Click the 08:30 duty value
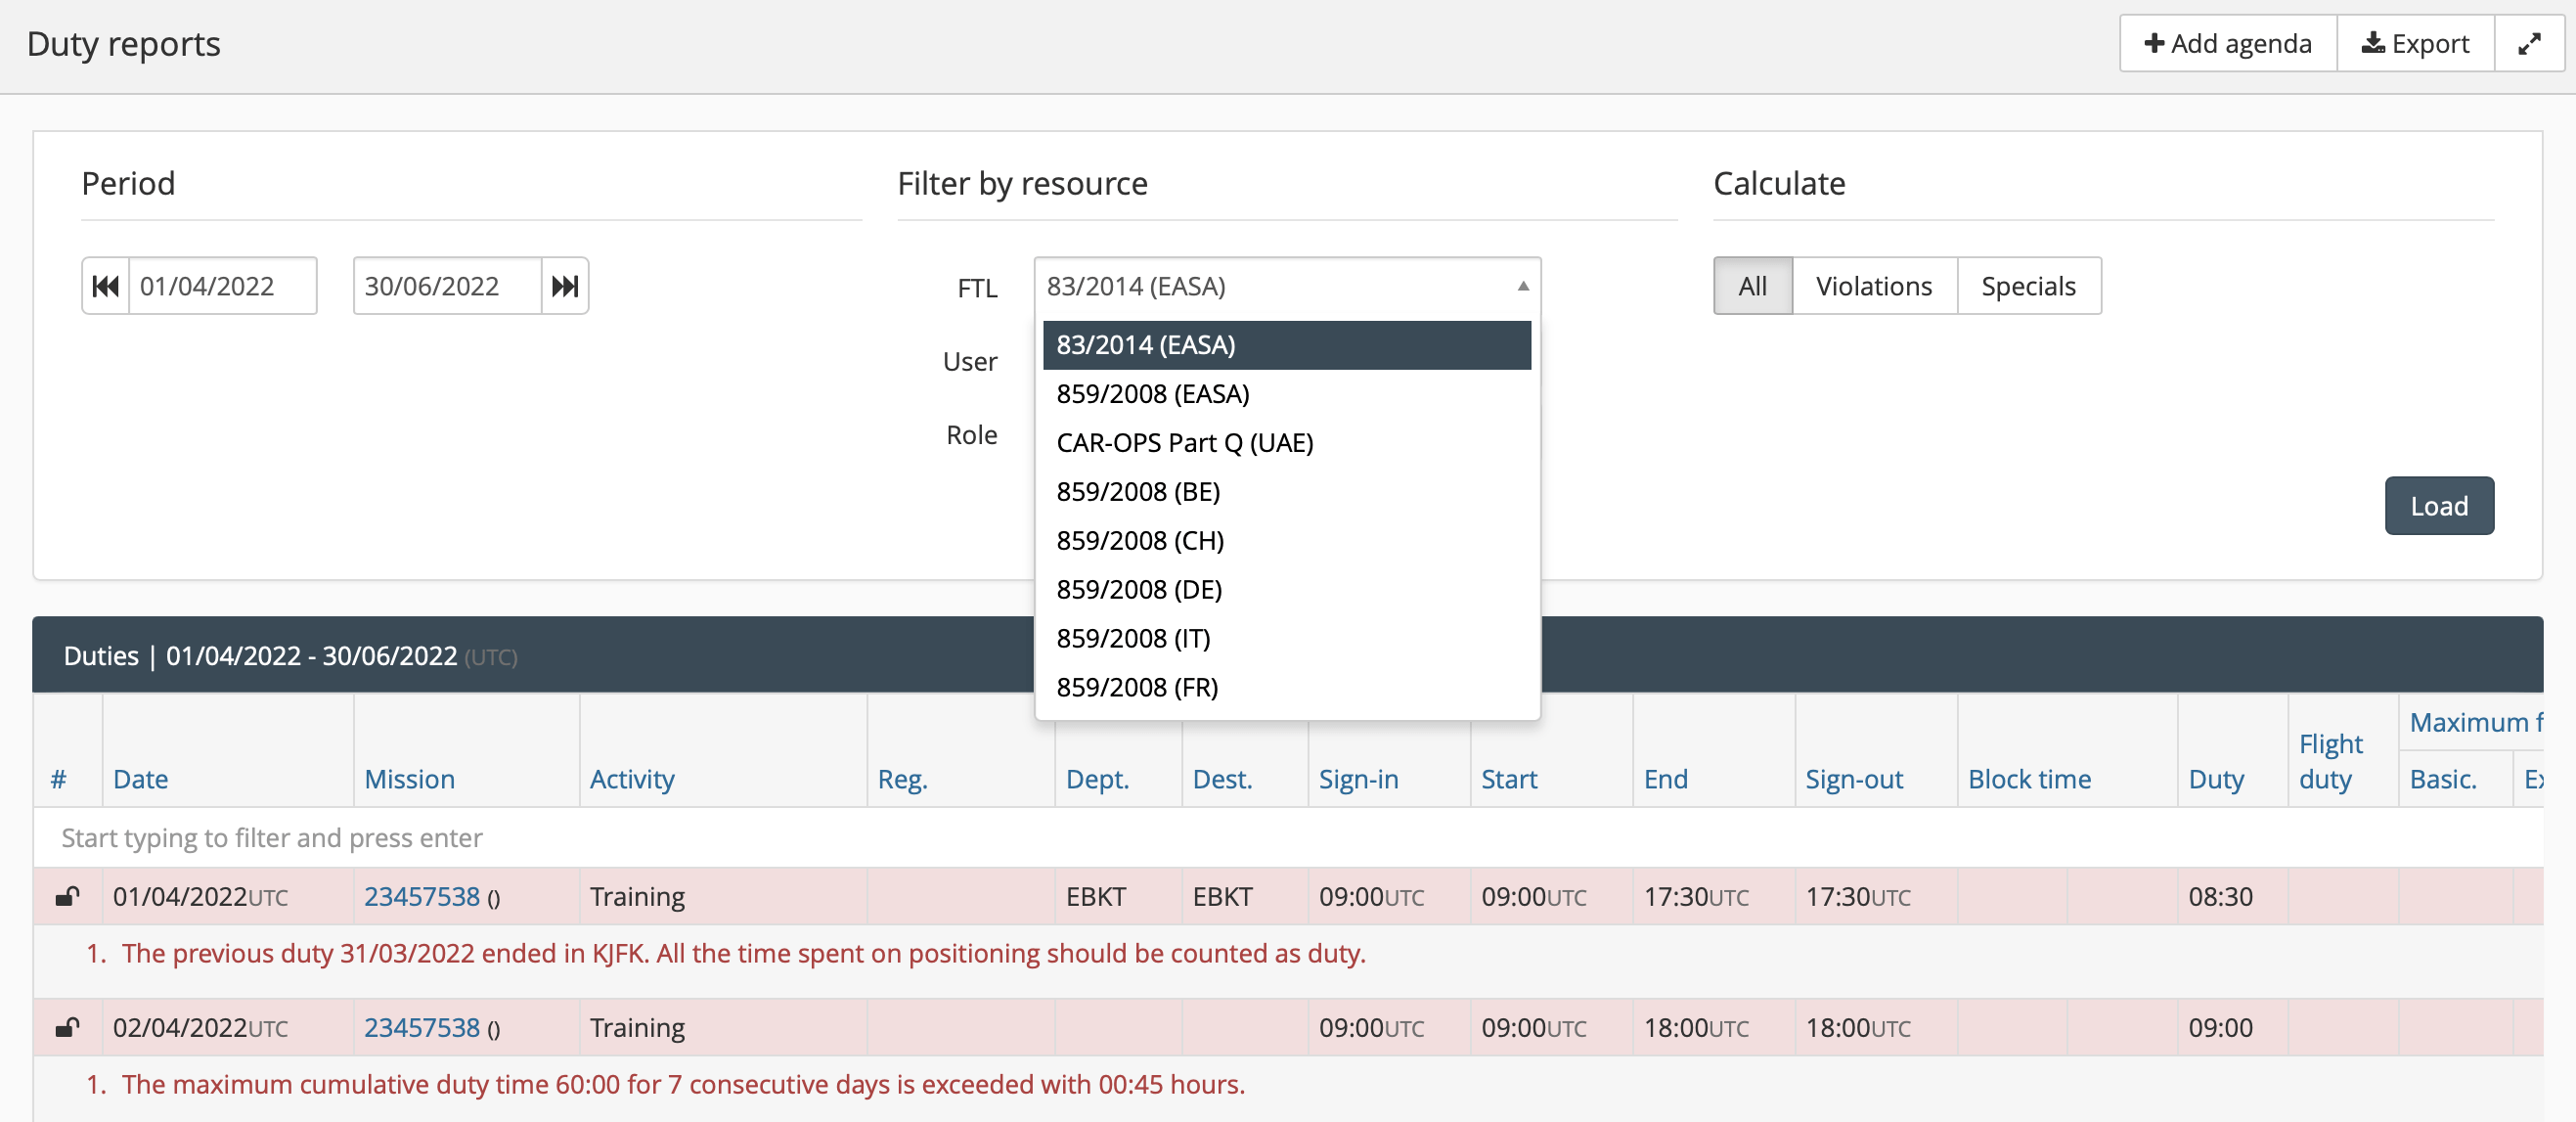2576x1122 pixels. click(2220, 896)
